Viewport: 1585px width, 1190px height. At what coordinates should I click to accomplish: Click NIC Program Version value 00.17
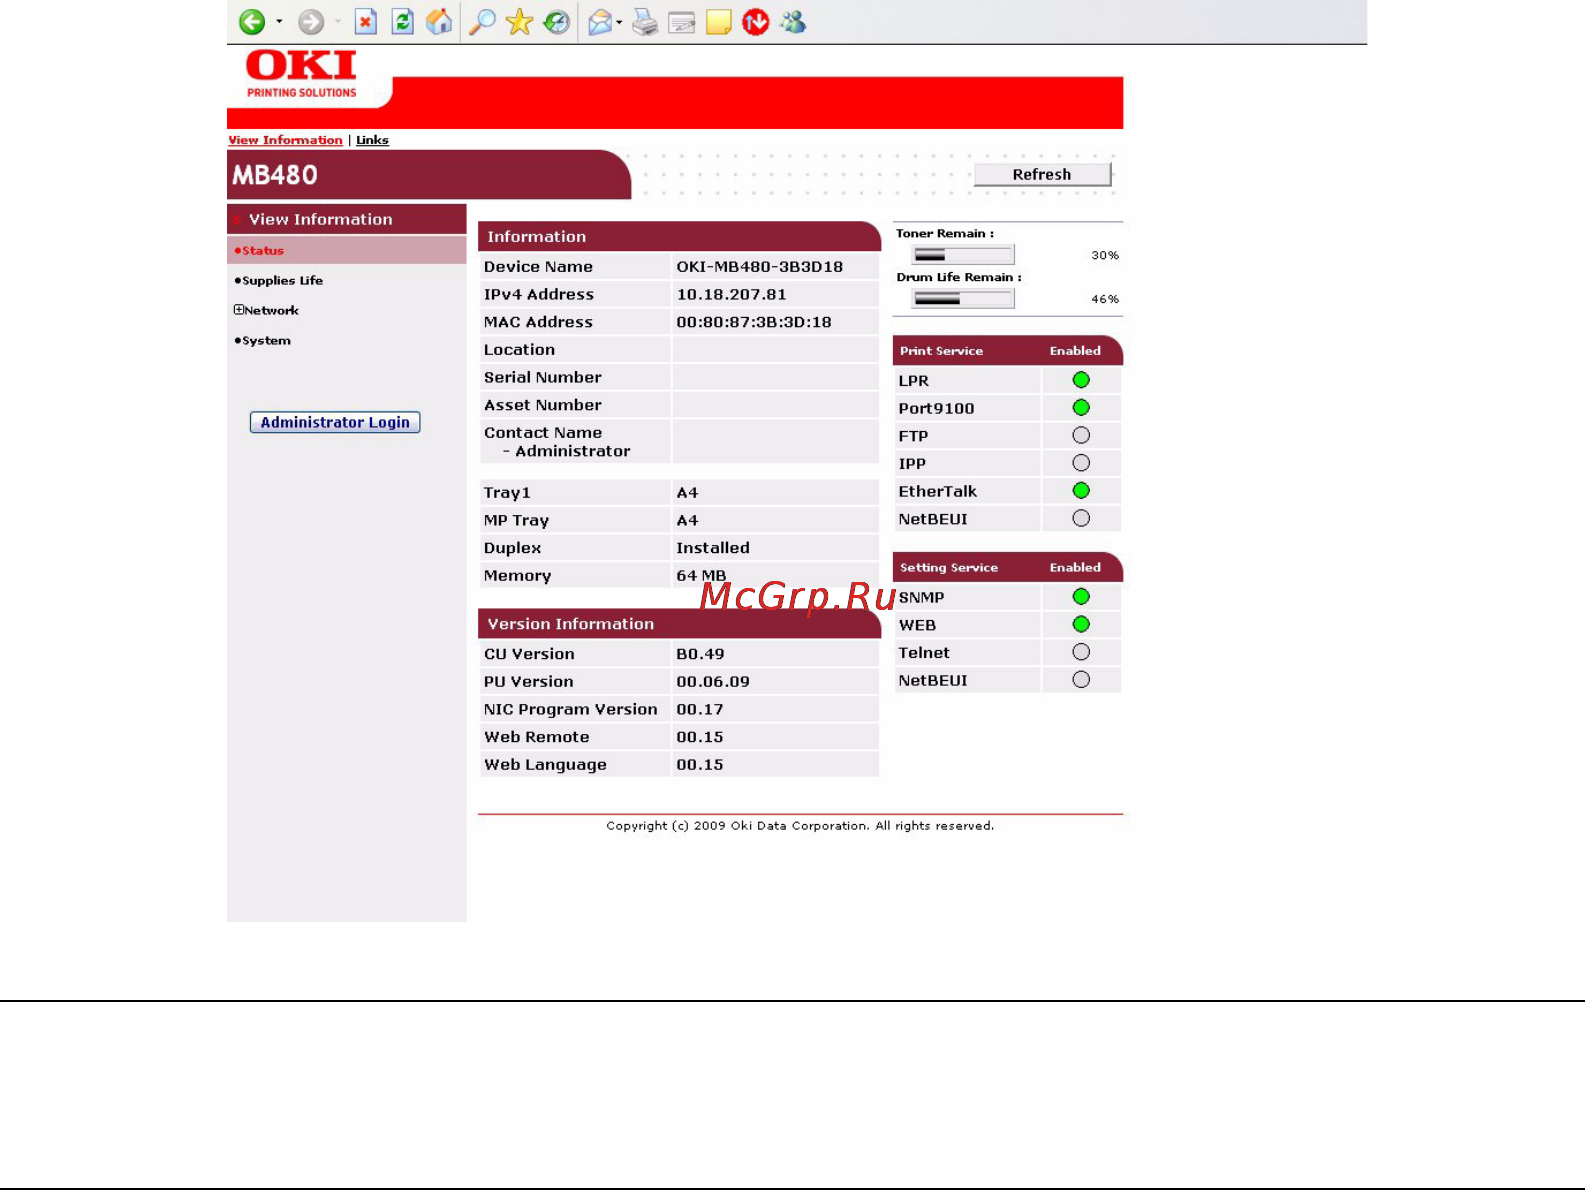coord(700,709)
